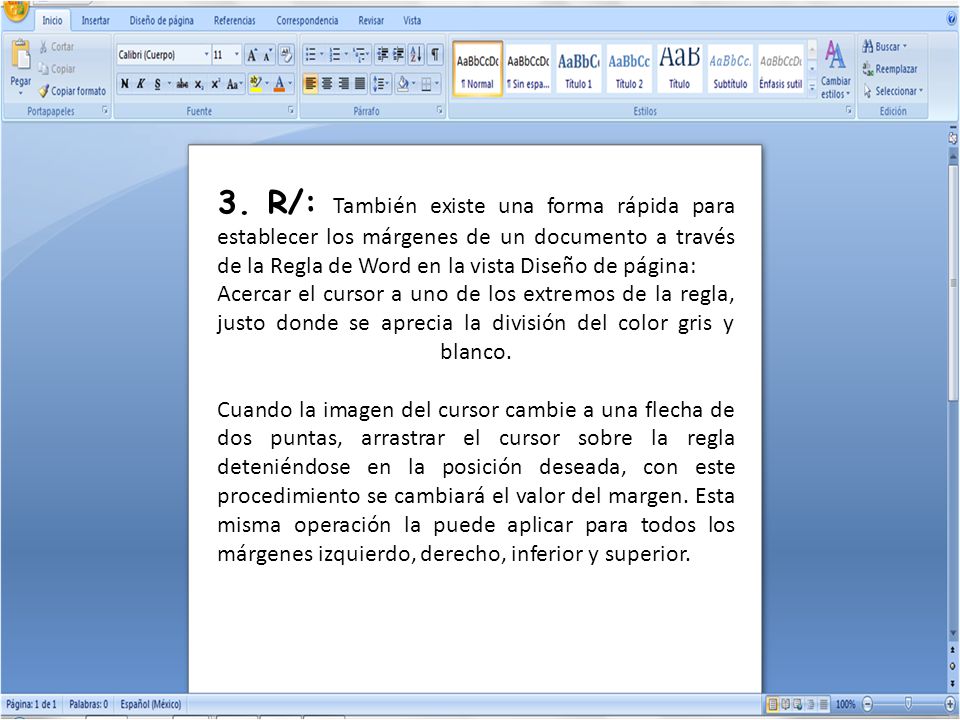Click the multilevel list icon
960x720 pixels.
(360, 55)
